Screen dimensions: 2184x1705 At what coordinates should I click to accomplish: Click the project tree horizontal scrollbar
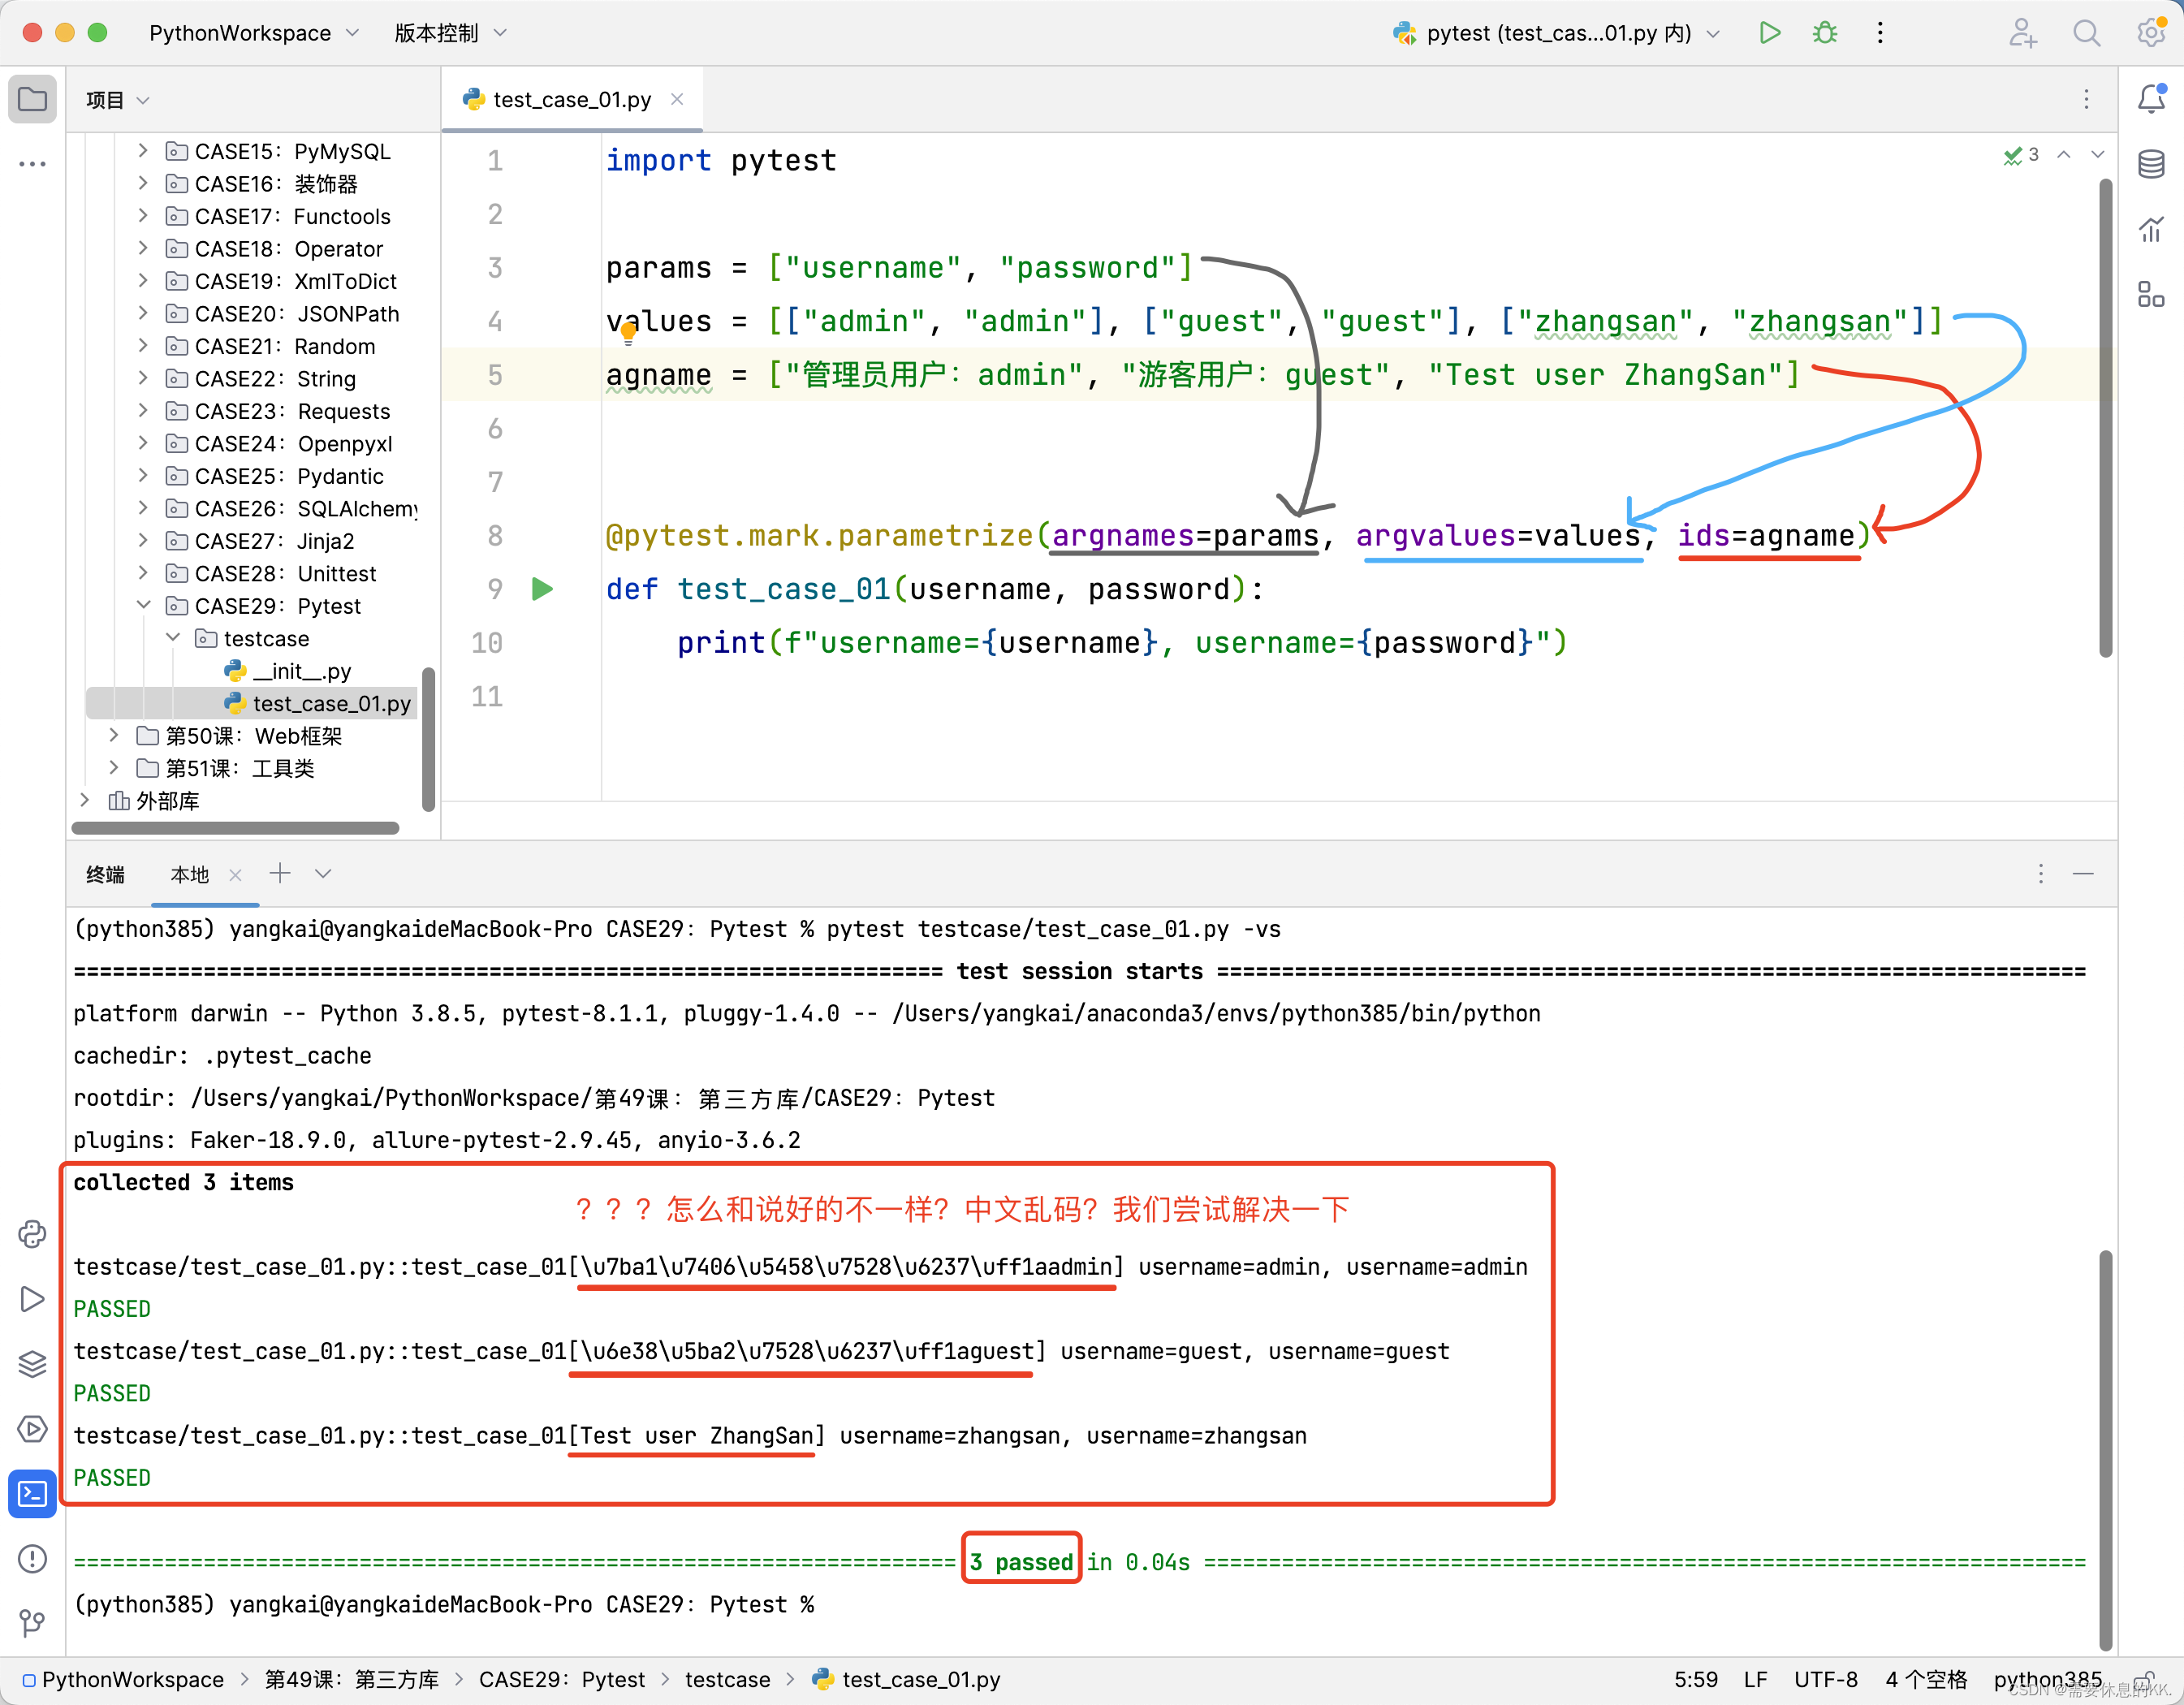(236, 828)
